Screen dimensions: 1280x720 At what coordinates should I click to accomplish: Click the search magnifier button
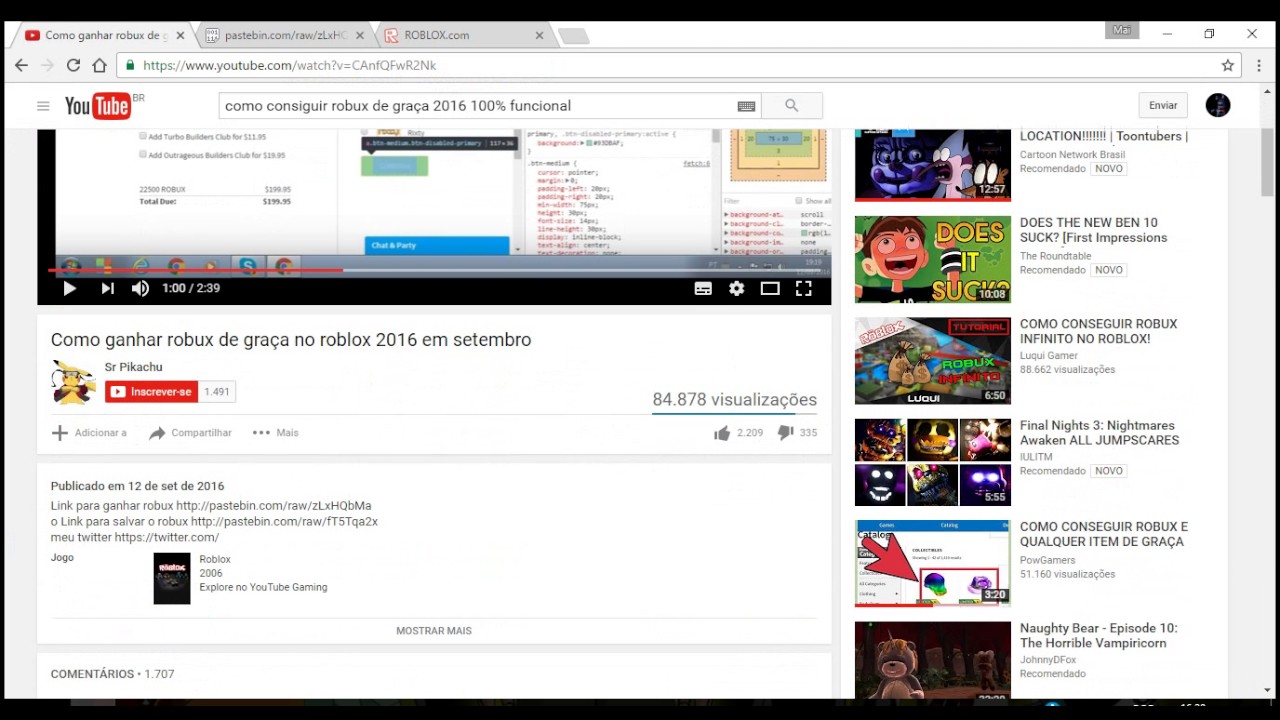coord(792,106)
